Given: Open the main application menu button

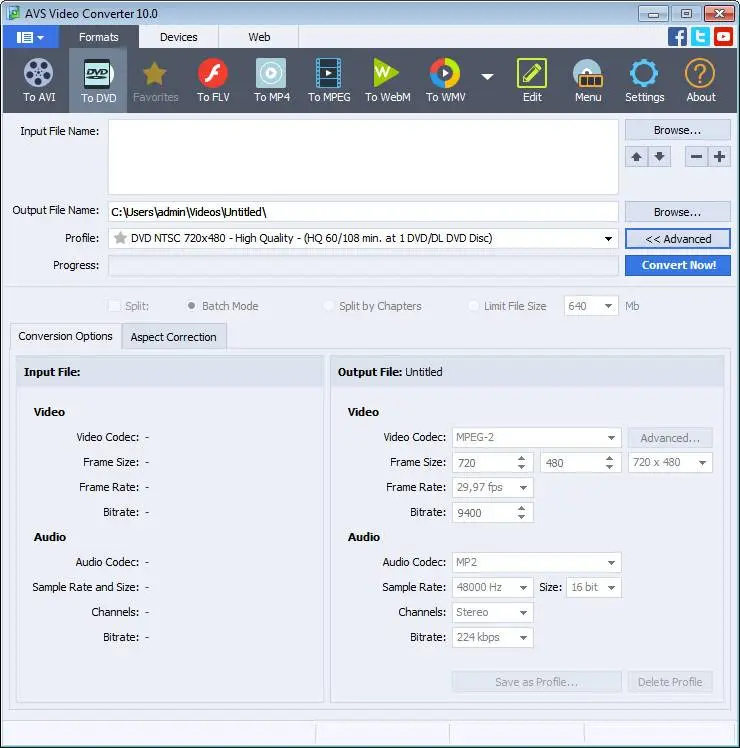Looking at the screenshot, I should (31, 37).
